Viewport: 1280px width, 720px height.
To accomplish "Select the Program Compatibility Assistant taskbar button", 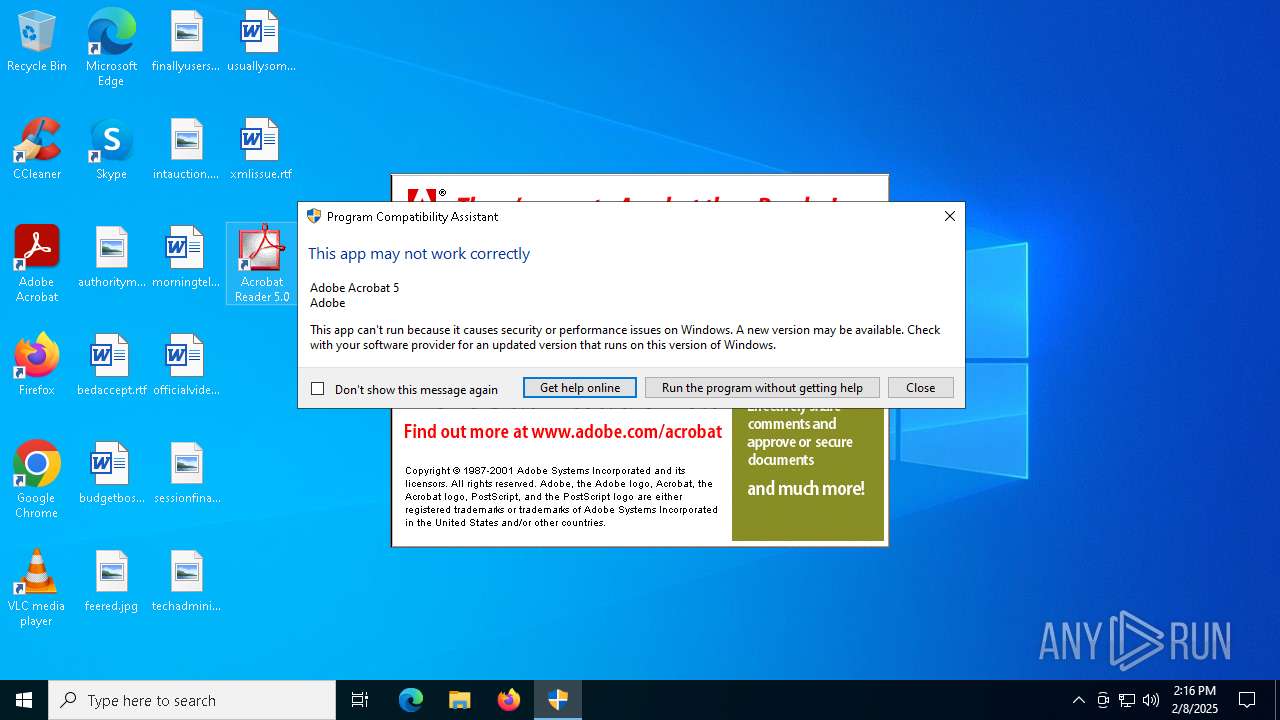I will 558,700.
